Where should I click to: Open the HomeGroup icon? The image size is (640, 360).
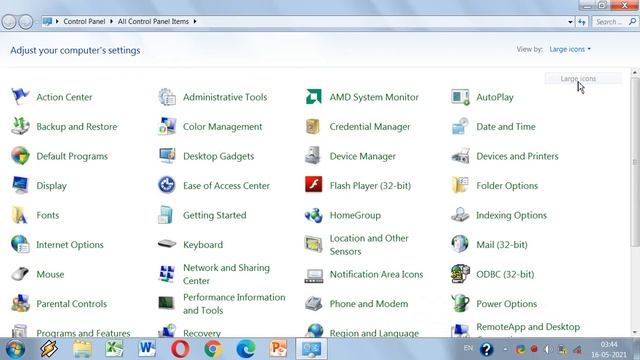click(x=313, y=215)
